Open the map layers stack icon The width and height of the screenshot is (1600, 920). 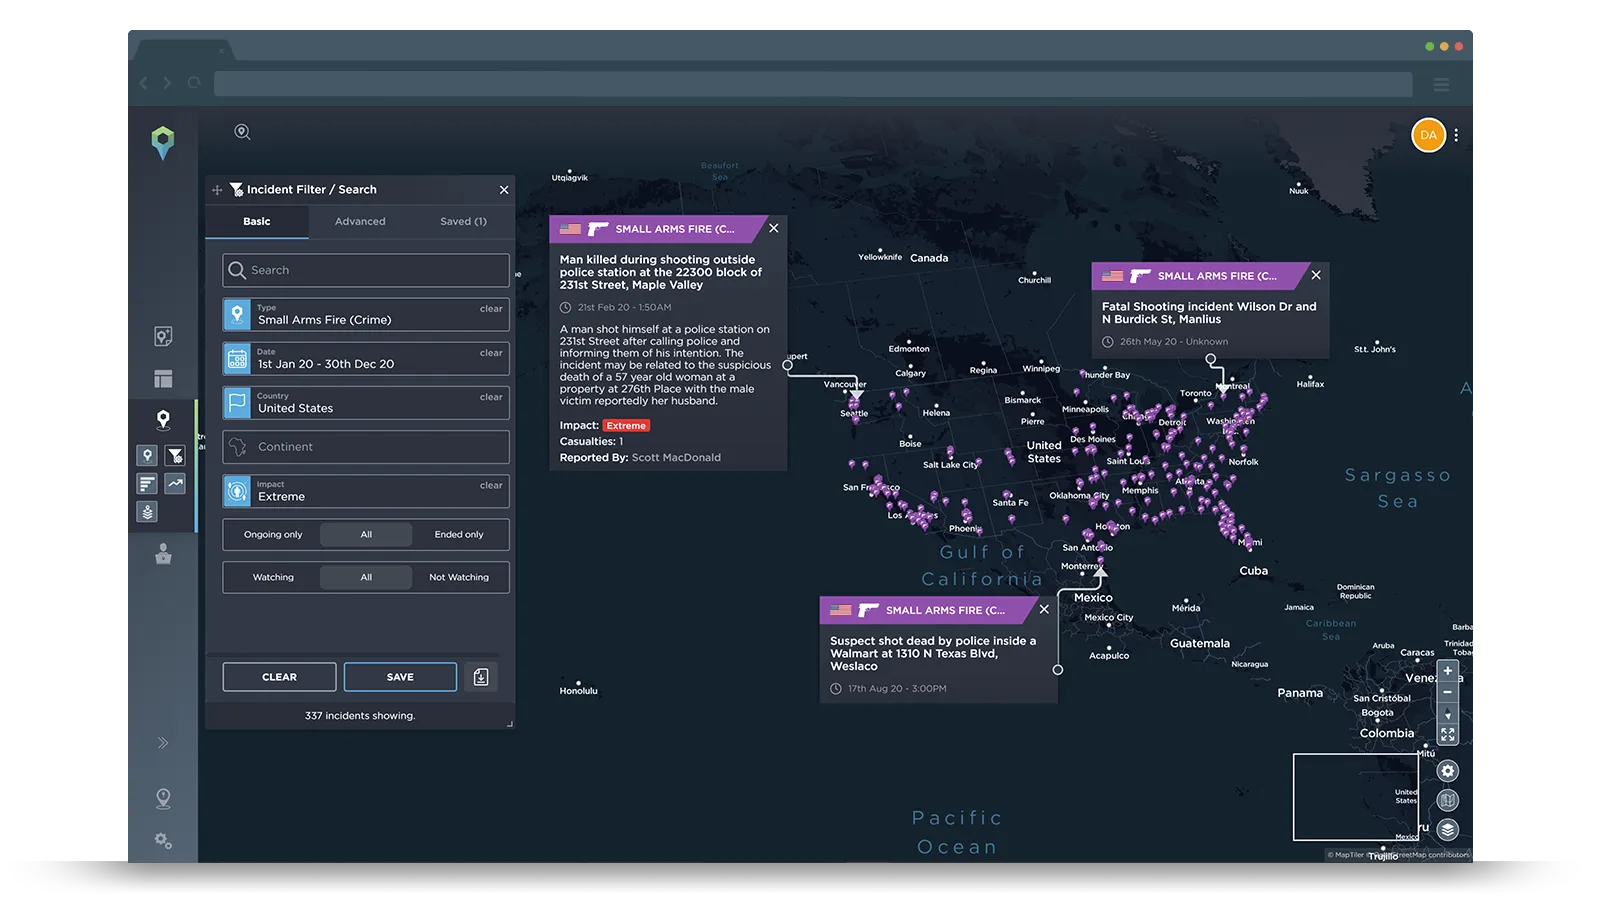click(x=1447, y=830)
